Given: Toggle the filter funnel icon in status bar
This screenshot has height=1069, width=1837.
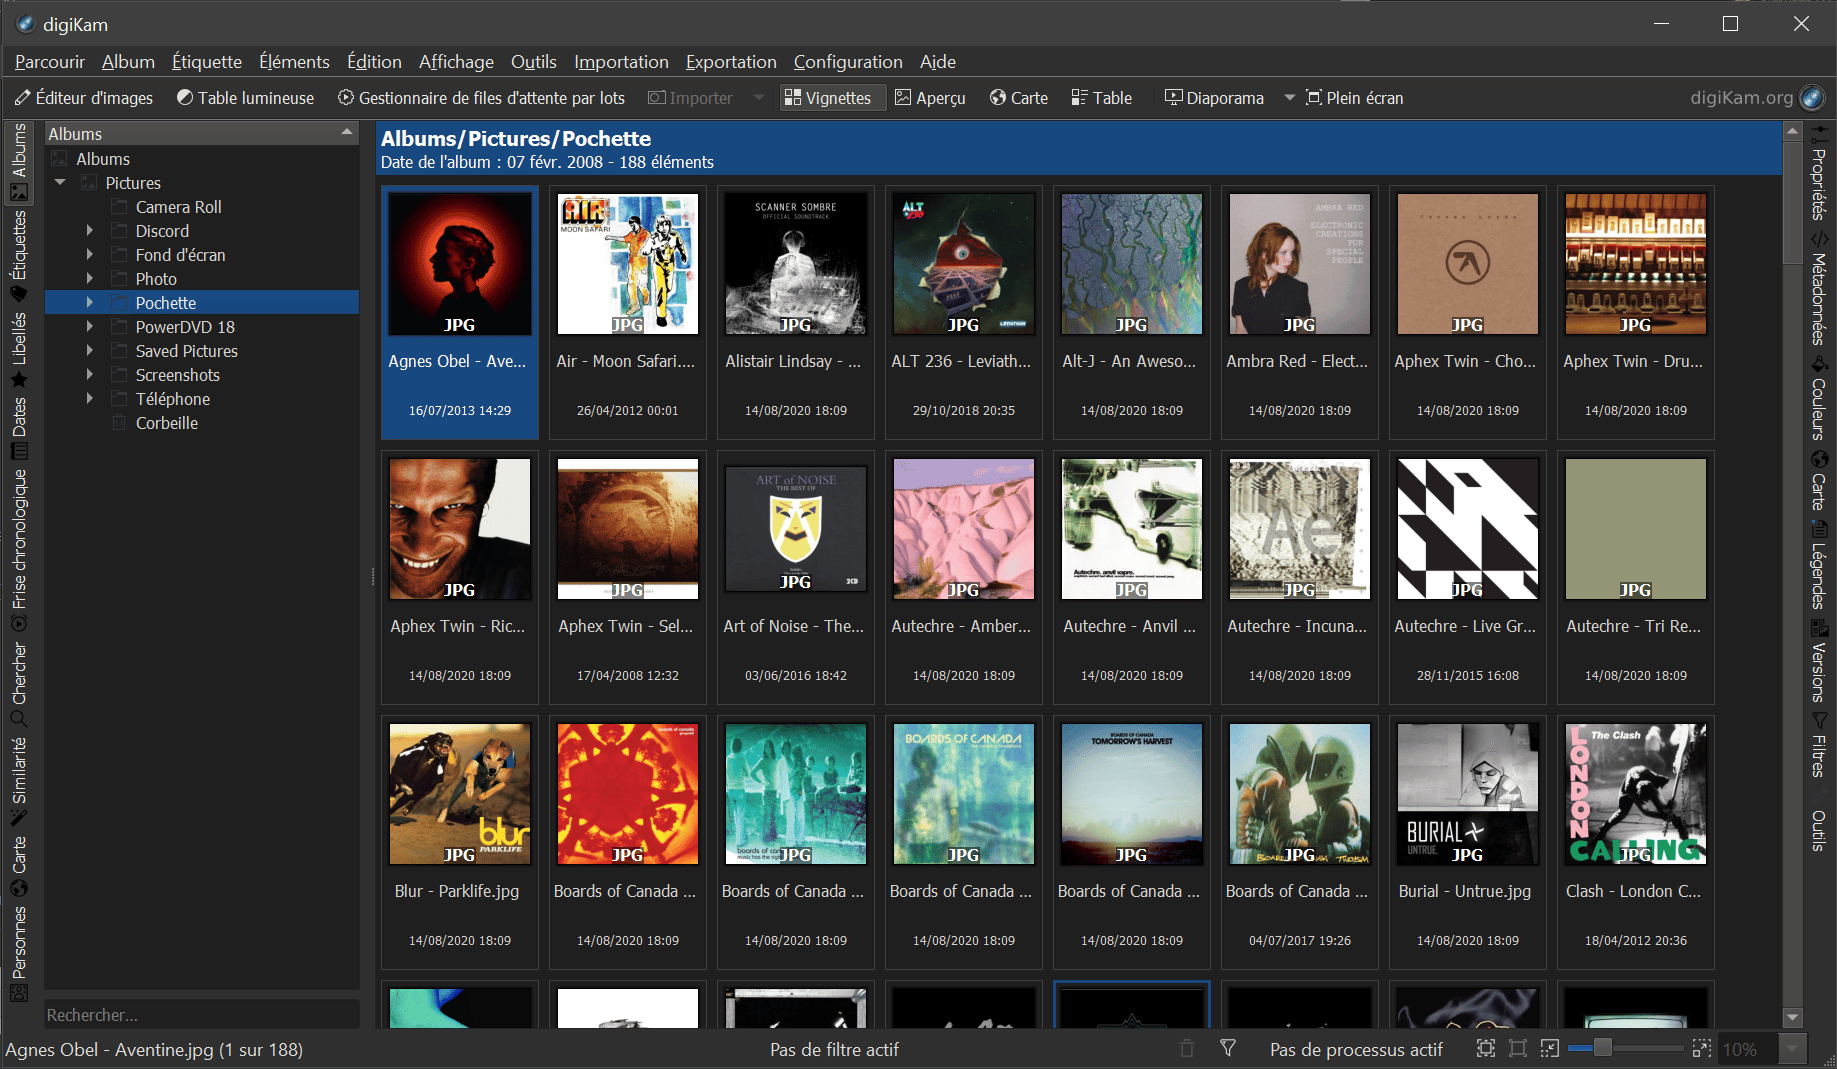Looking at the screenshot, I should (1228, 1048).
